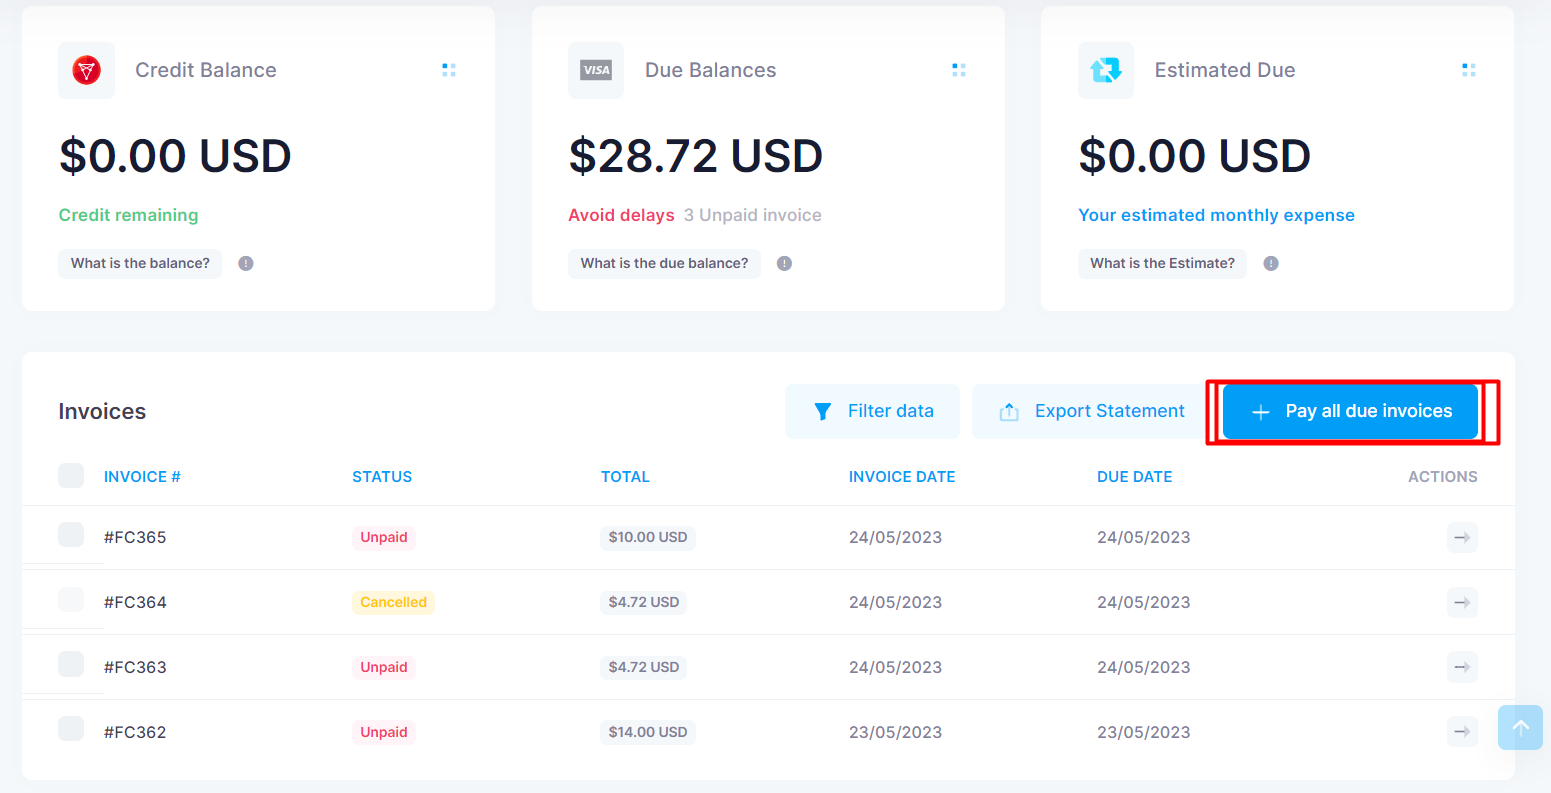Click info icon beside 'What is the due balance?'
Image resolution: width=1551 pixels, height=793 pixels.
[785, 264]
